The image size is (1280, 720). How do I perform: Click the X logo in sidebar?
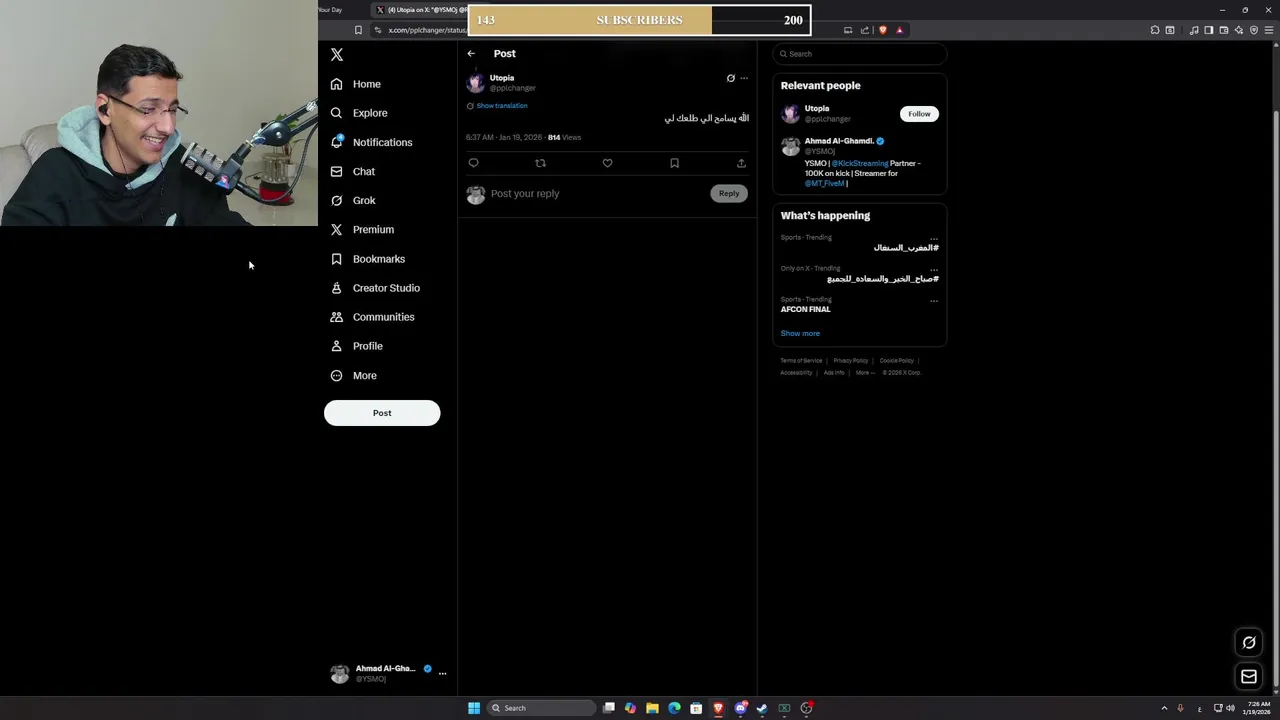coord(337,55)
